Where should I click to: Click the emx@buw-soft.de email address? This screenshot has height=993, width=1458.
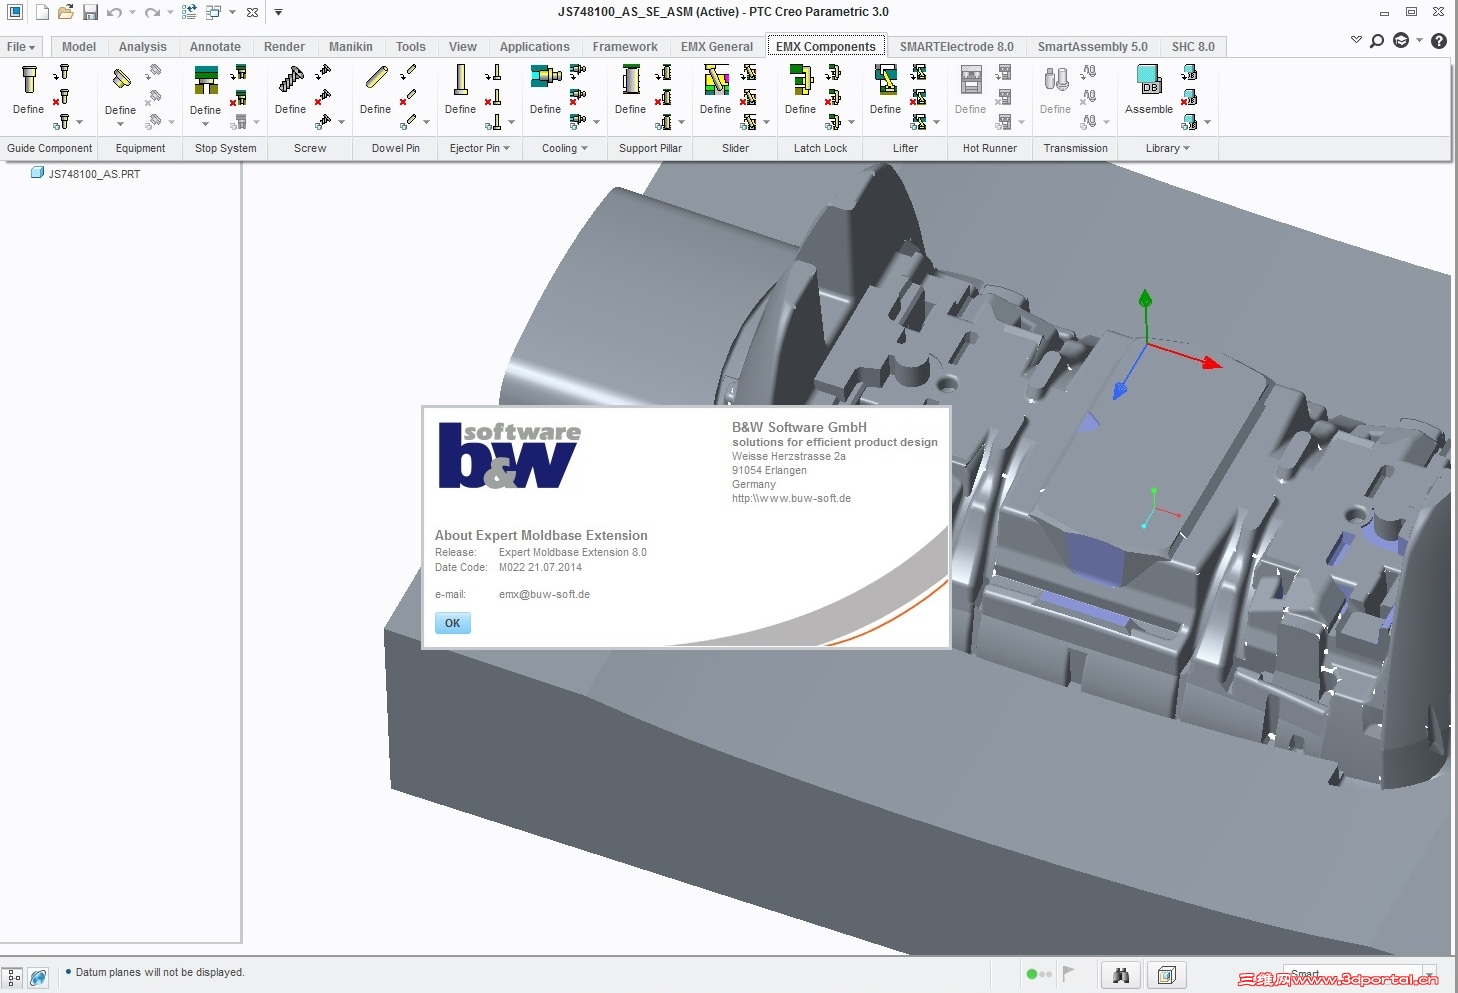coord(544,594)
